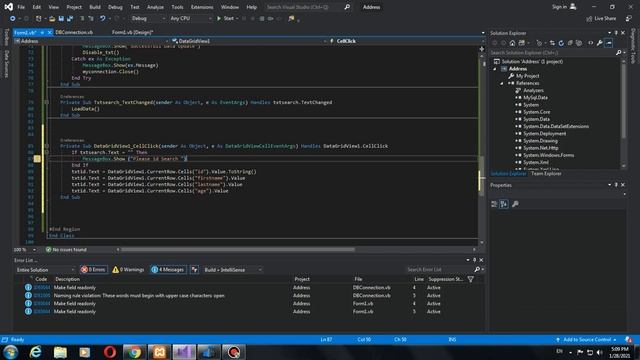The height and width of the screenshot is (360, 640).
Task: Toggle auto-hide pin of Solution Explorer
Action: coord(616,33)
